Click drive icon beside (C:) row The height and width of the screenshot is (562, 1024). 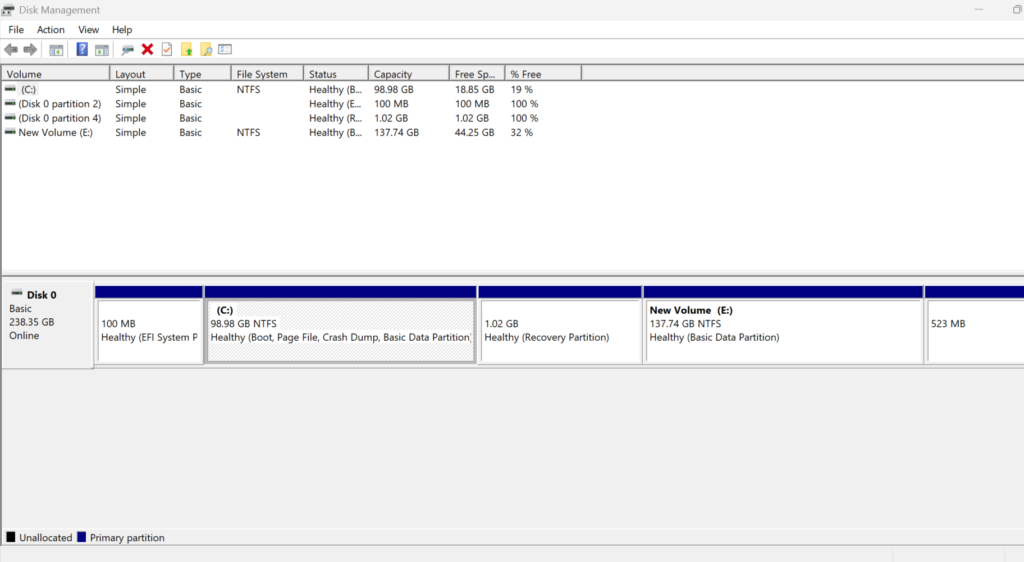point(10,89)
